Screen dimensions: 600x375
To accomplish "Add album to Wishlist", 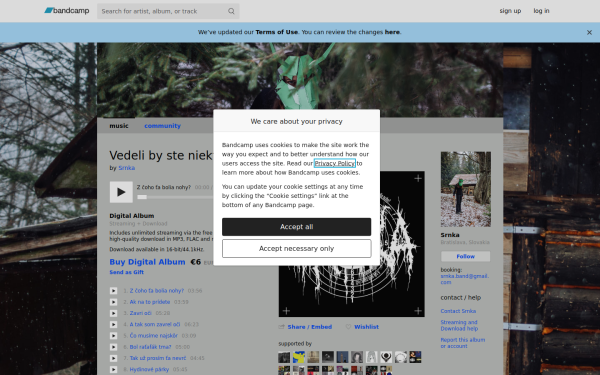I will 366,327.
